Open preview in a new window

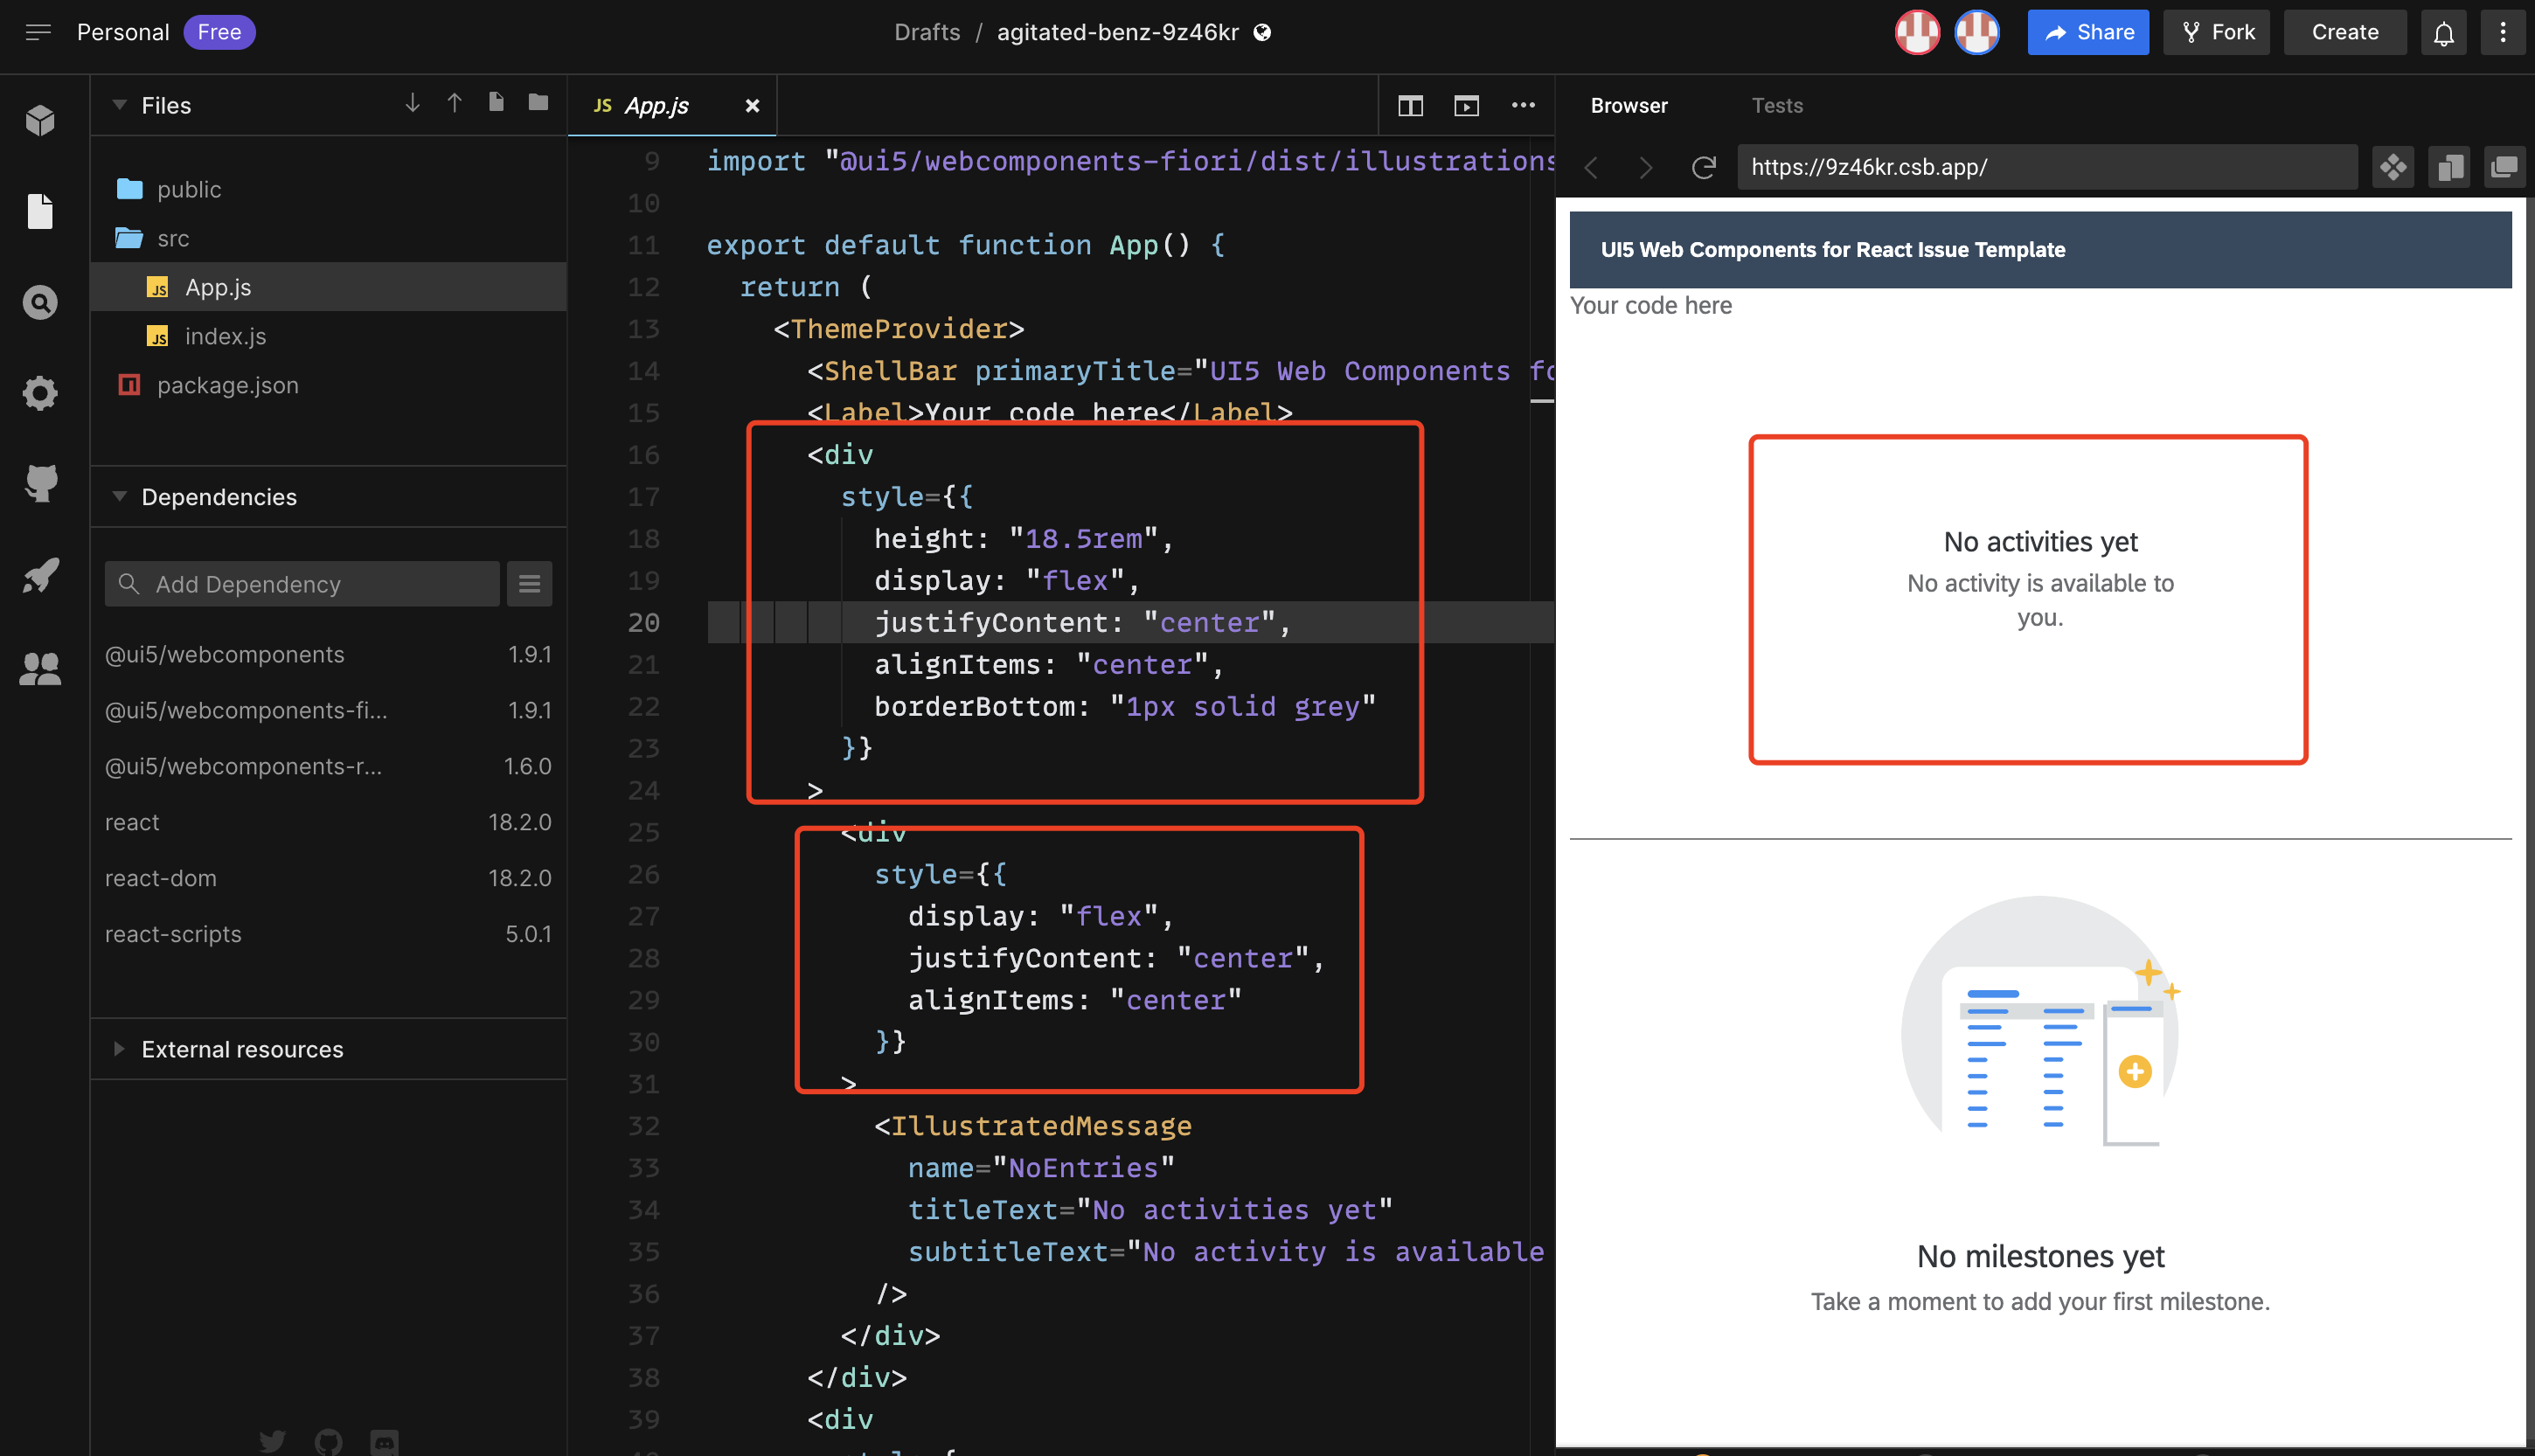(x=2506, y=167)
